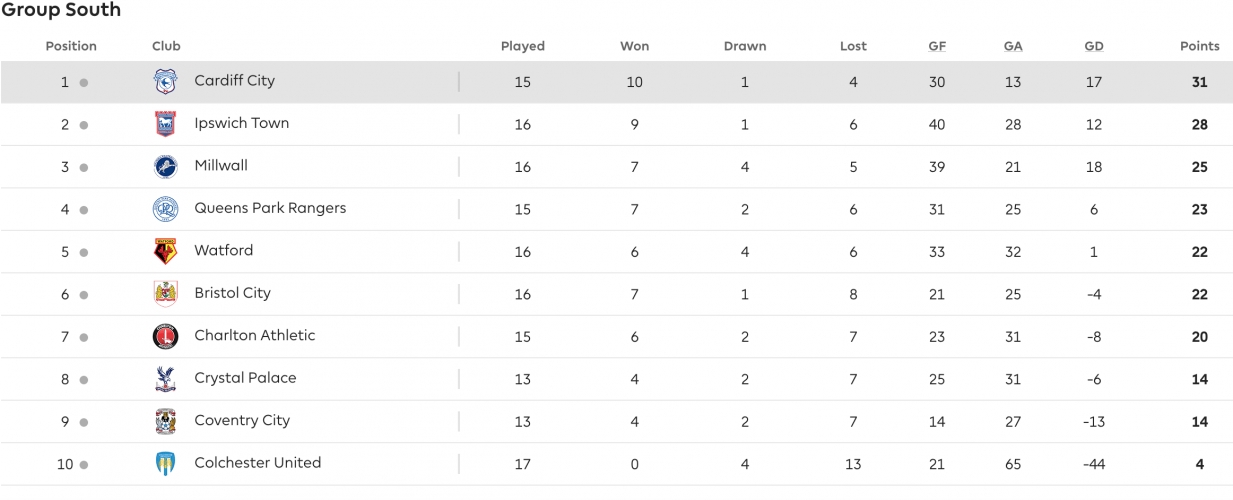This screenshot has width=1233, height=500.
Task: Open the Cardiff City team link
Action: 235,80
